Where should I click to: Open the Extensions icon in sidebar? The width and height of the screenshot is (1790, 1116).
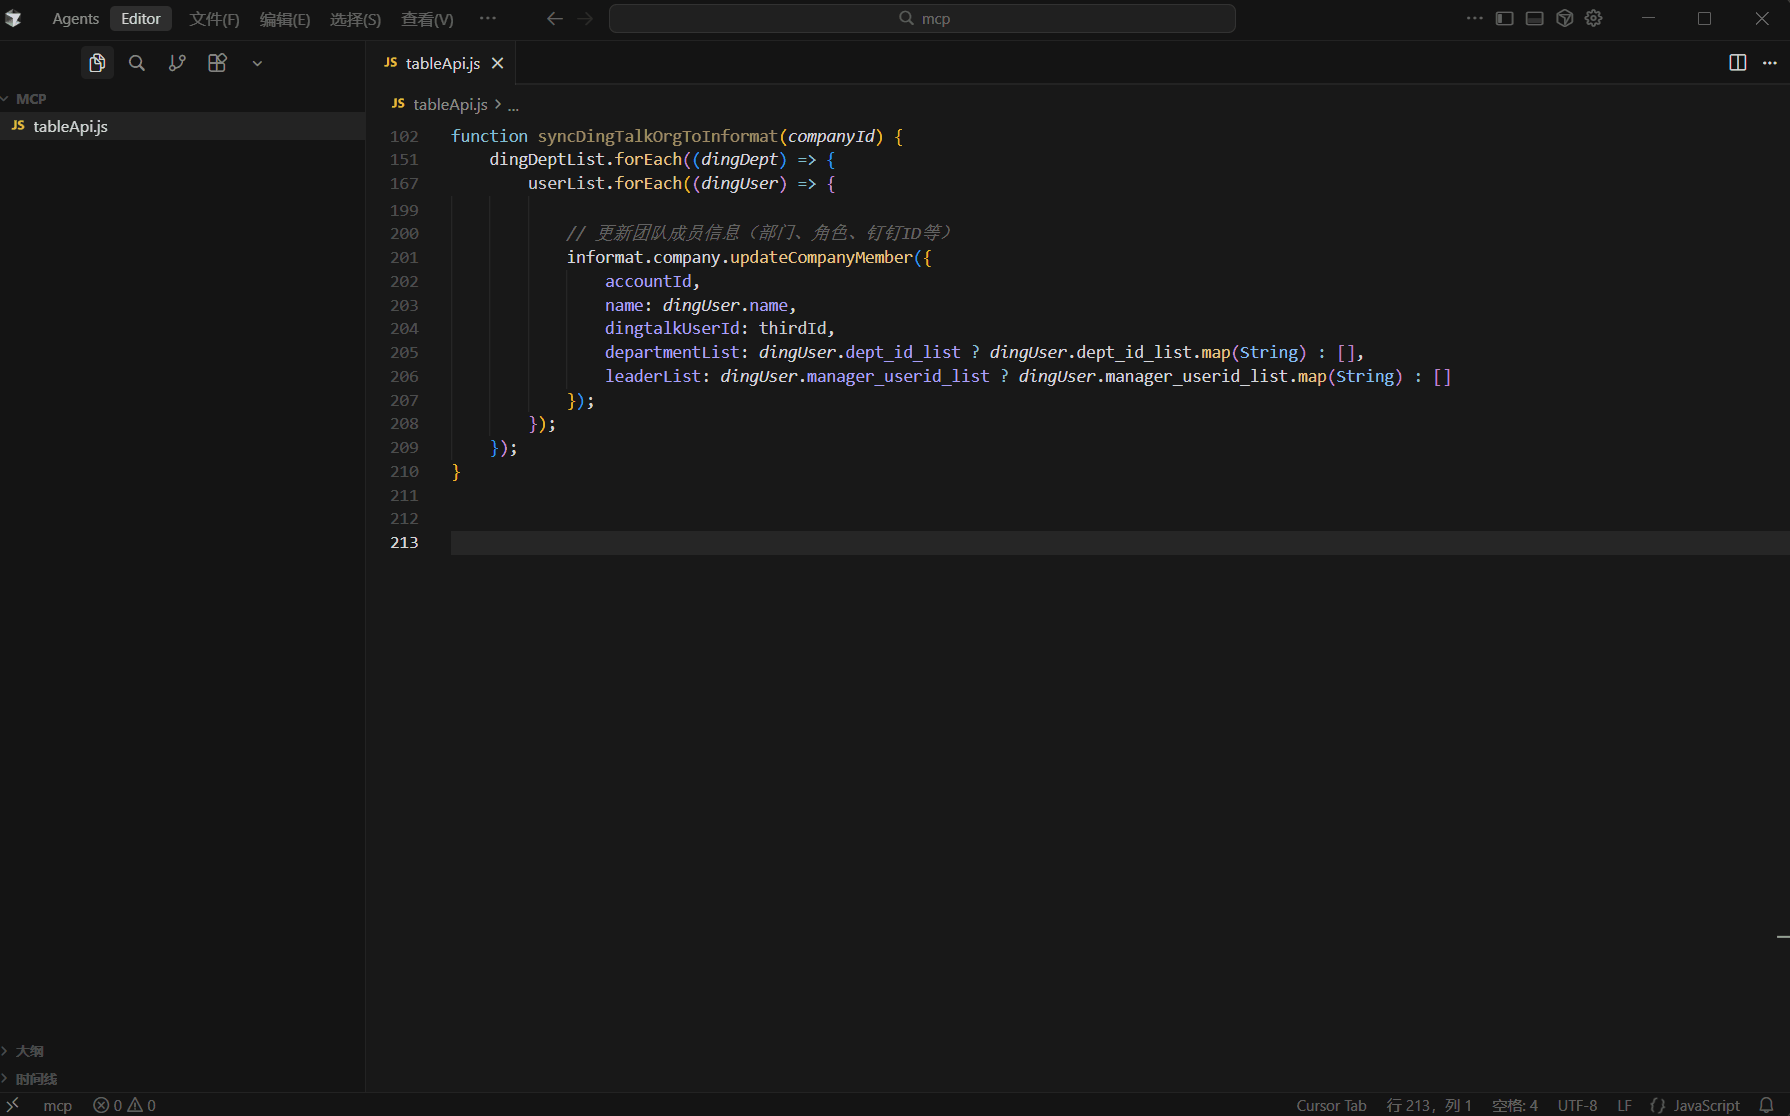tap(217, 63)
